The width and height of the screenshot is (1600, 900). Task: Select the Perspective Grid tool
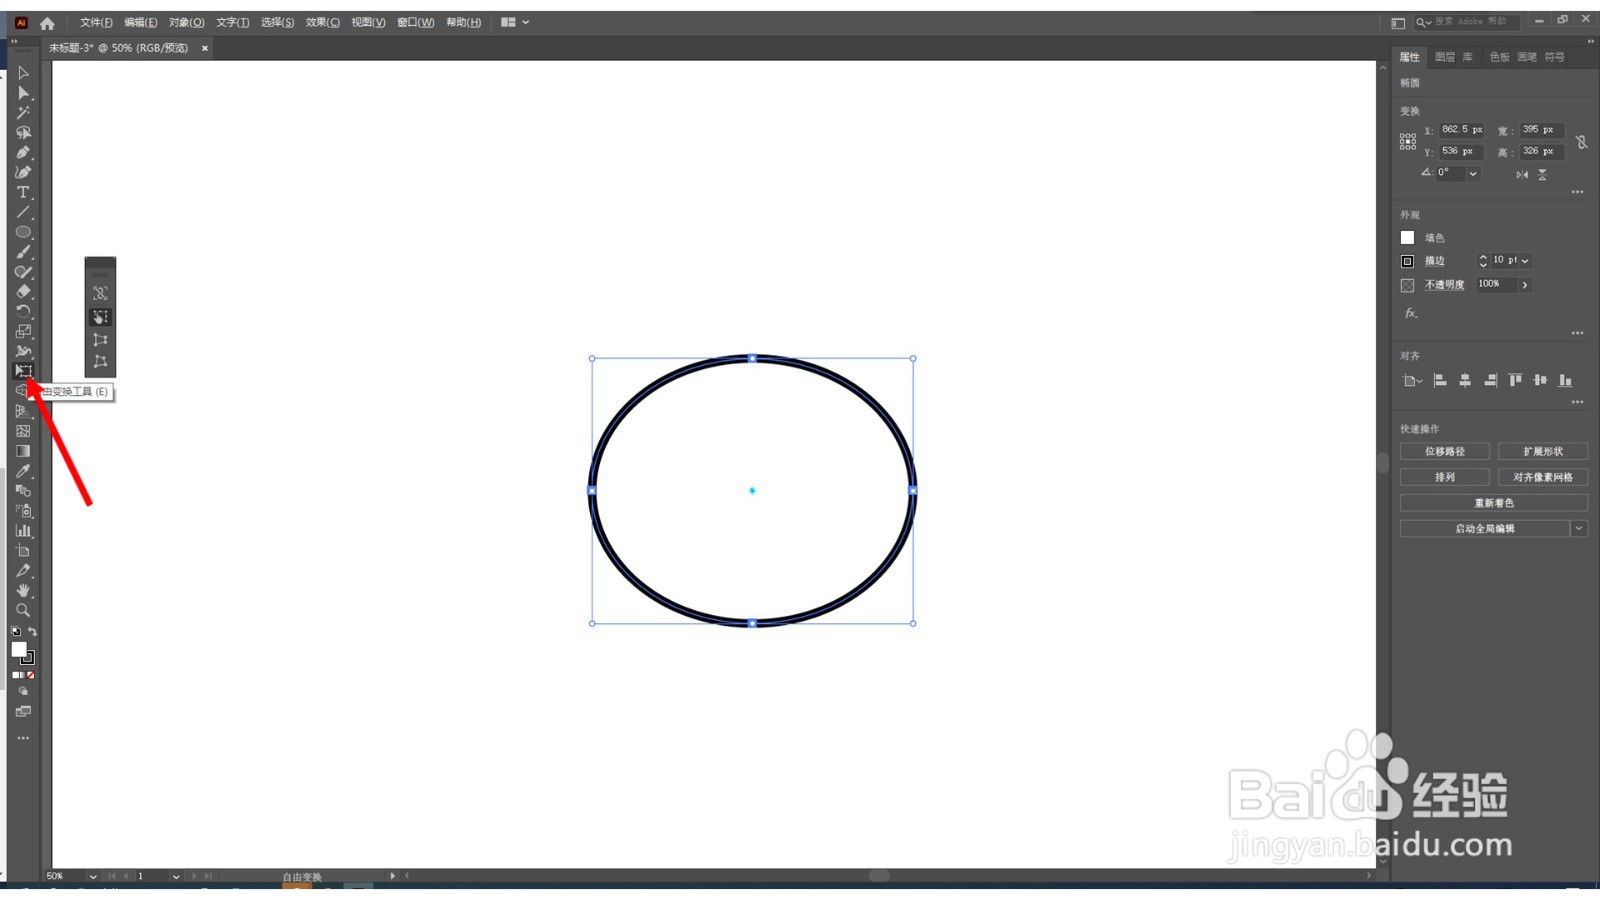pos(23,411)
